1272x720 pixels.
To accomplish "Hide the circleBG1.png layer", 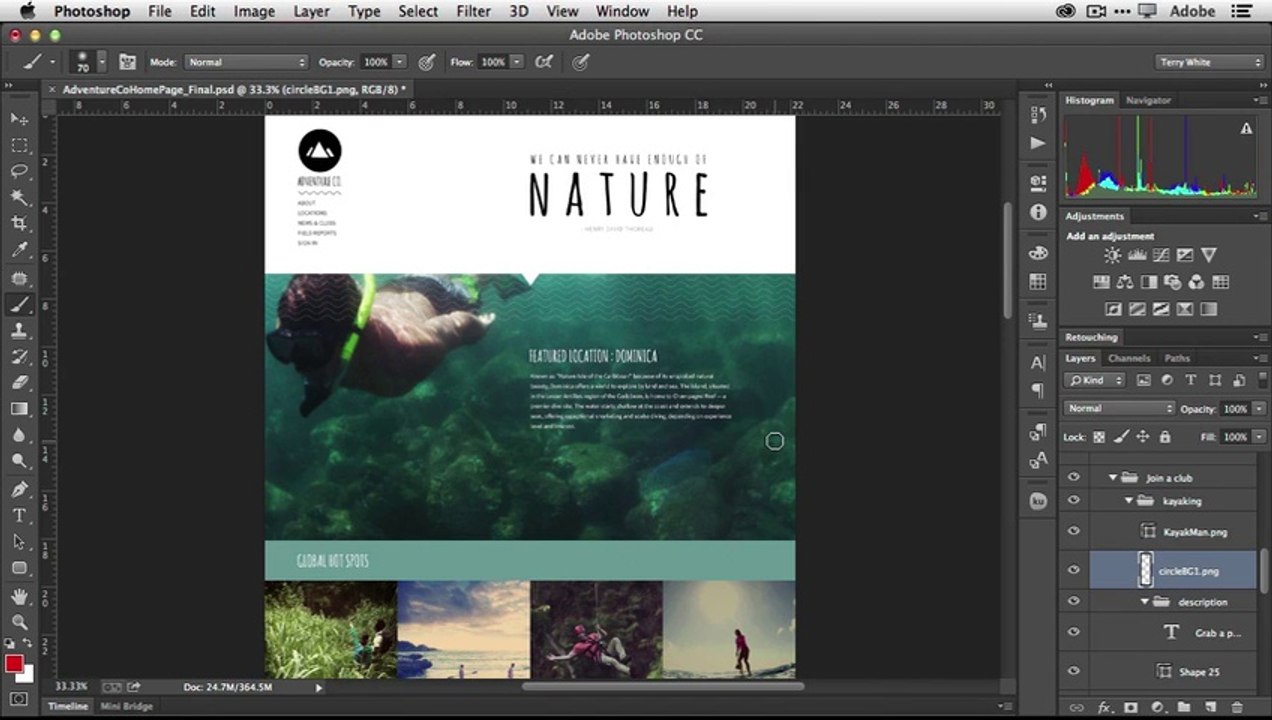I will point(1074,570).
